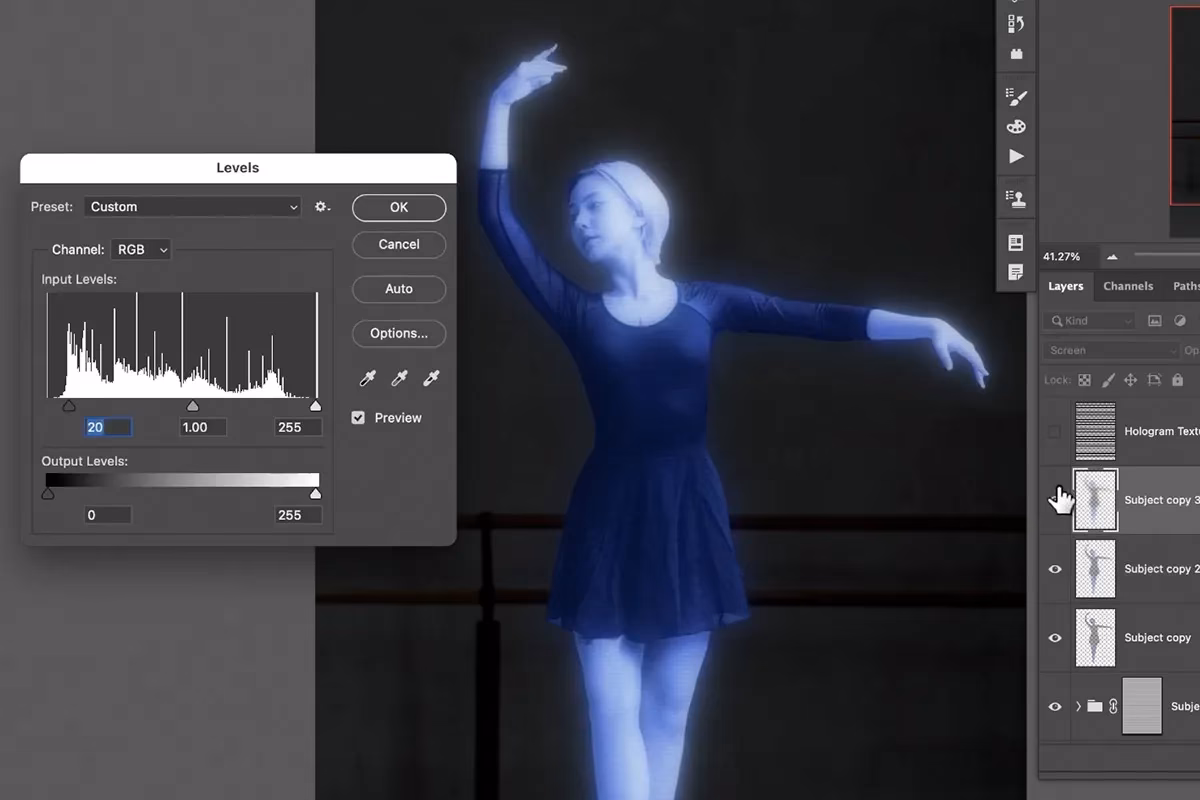Viewport: 1200px width, 800px height.
Task: Open the Clone Source panel
Action: (x=1016, y=198)
